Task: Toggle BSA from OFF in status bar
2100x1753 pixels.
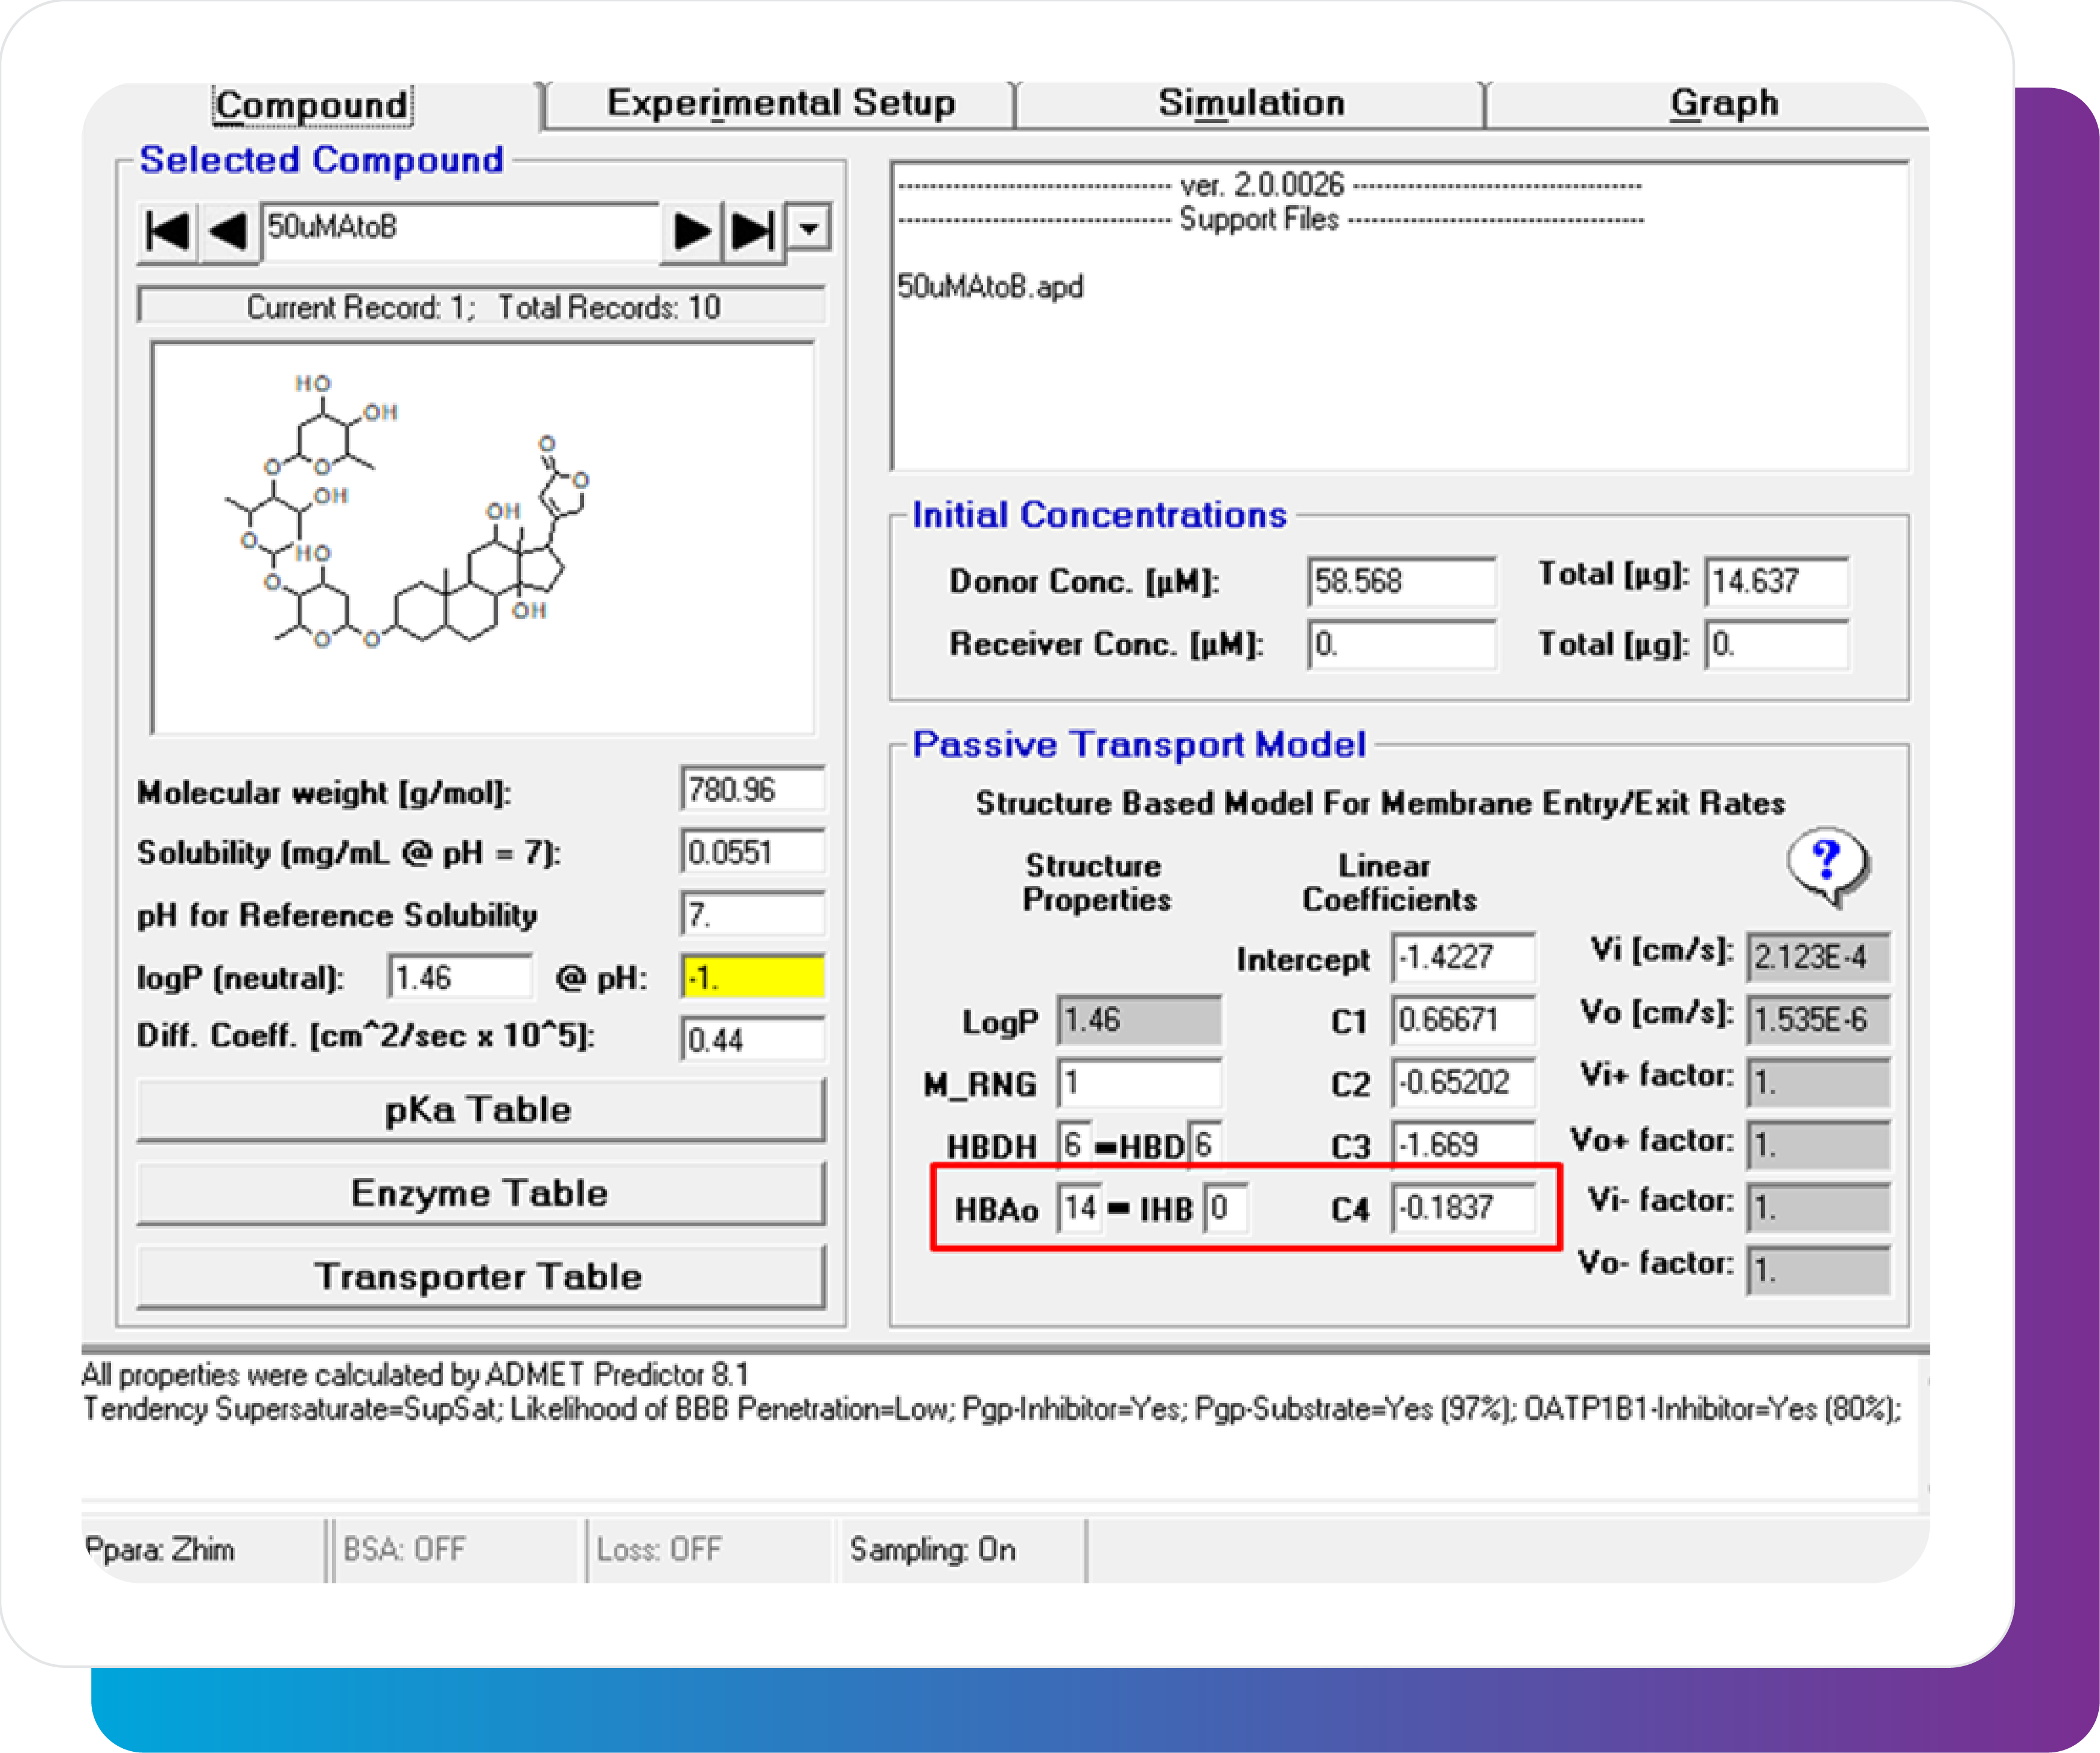Action: click(404, 1549)
